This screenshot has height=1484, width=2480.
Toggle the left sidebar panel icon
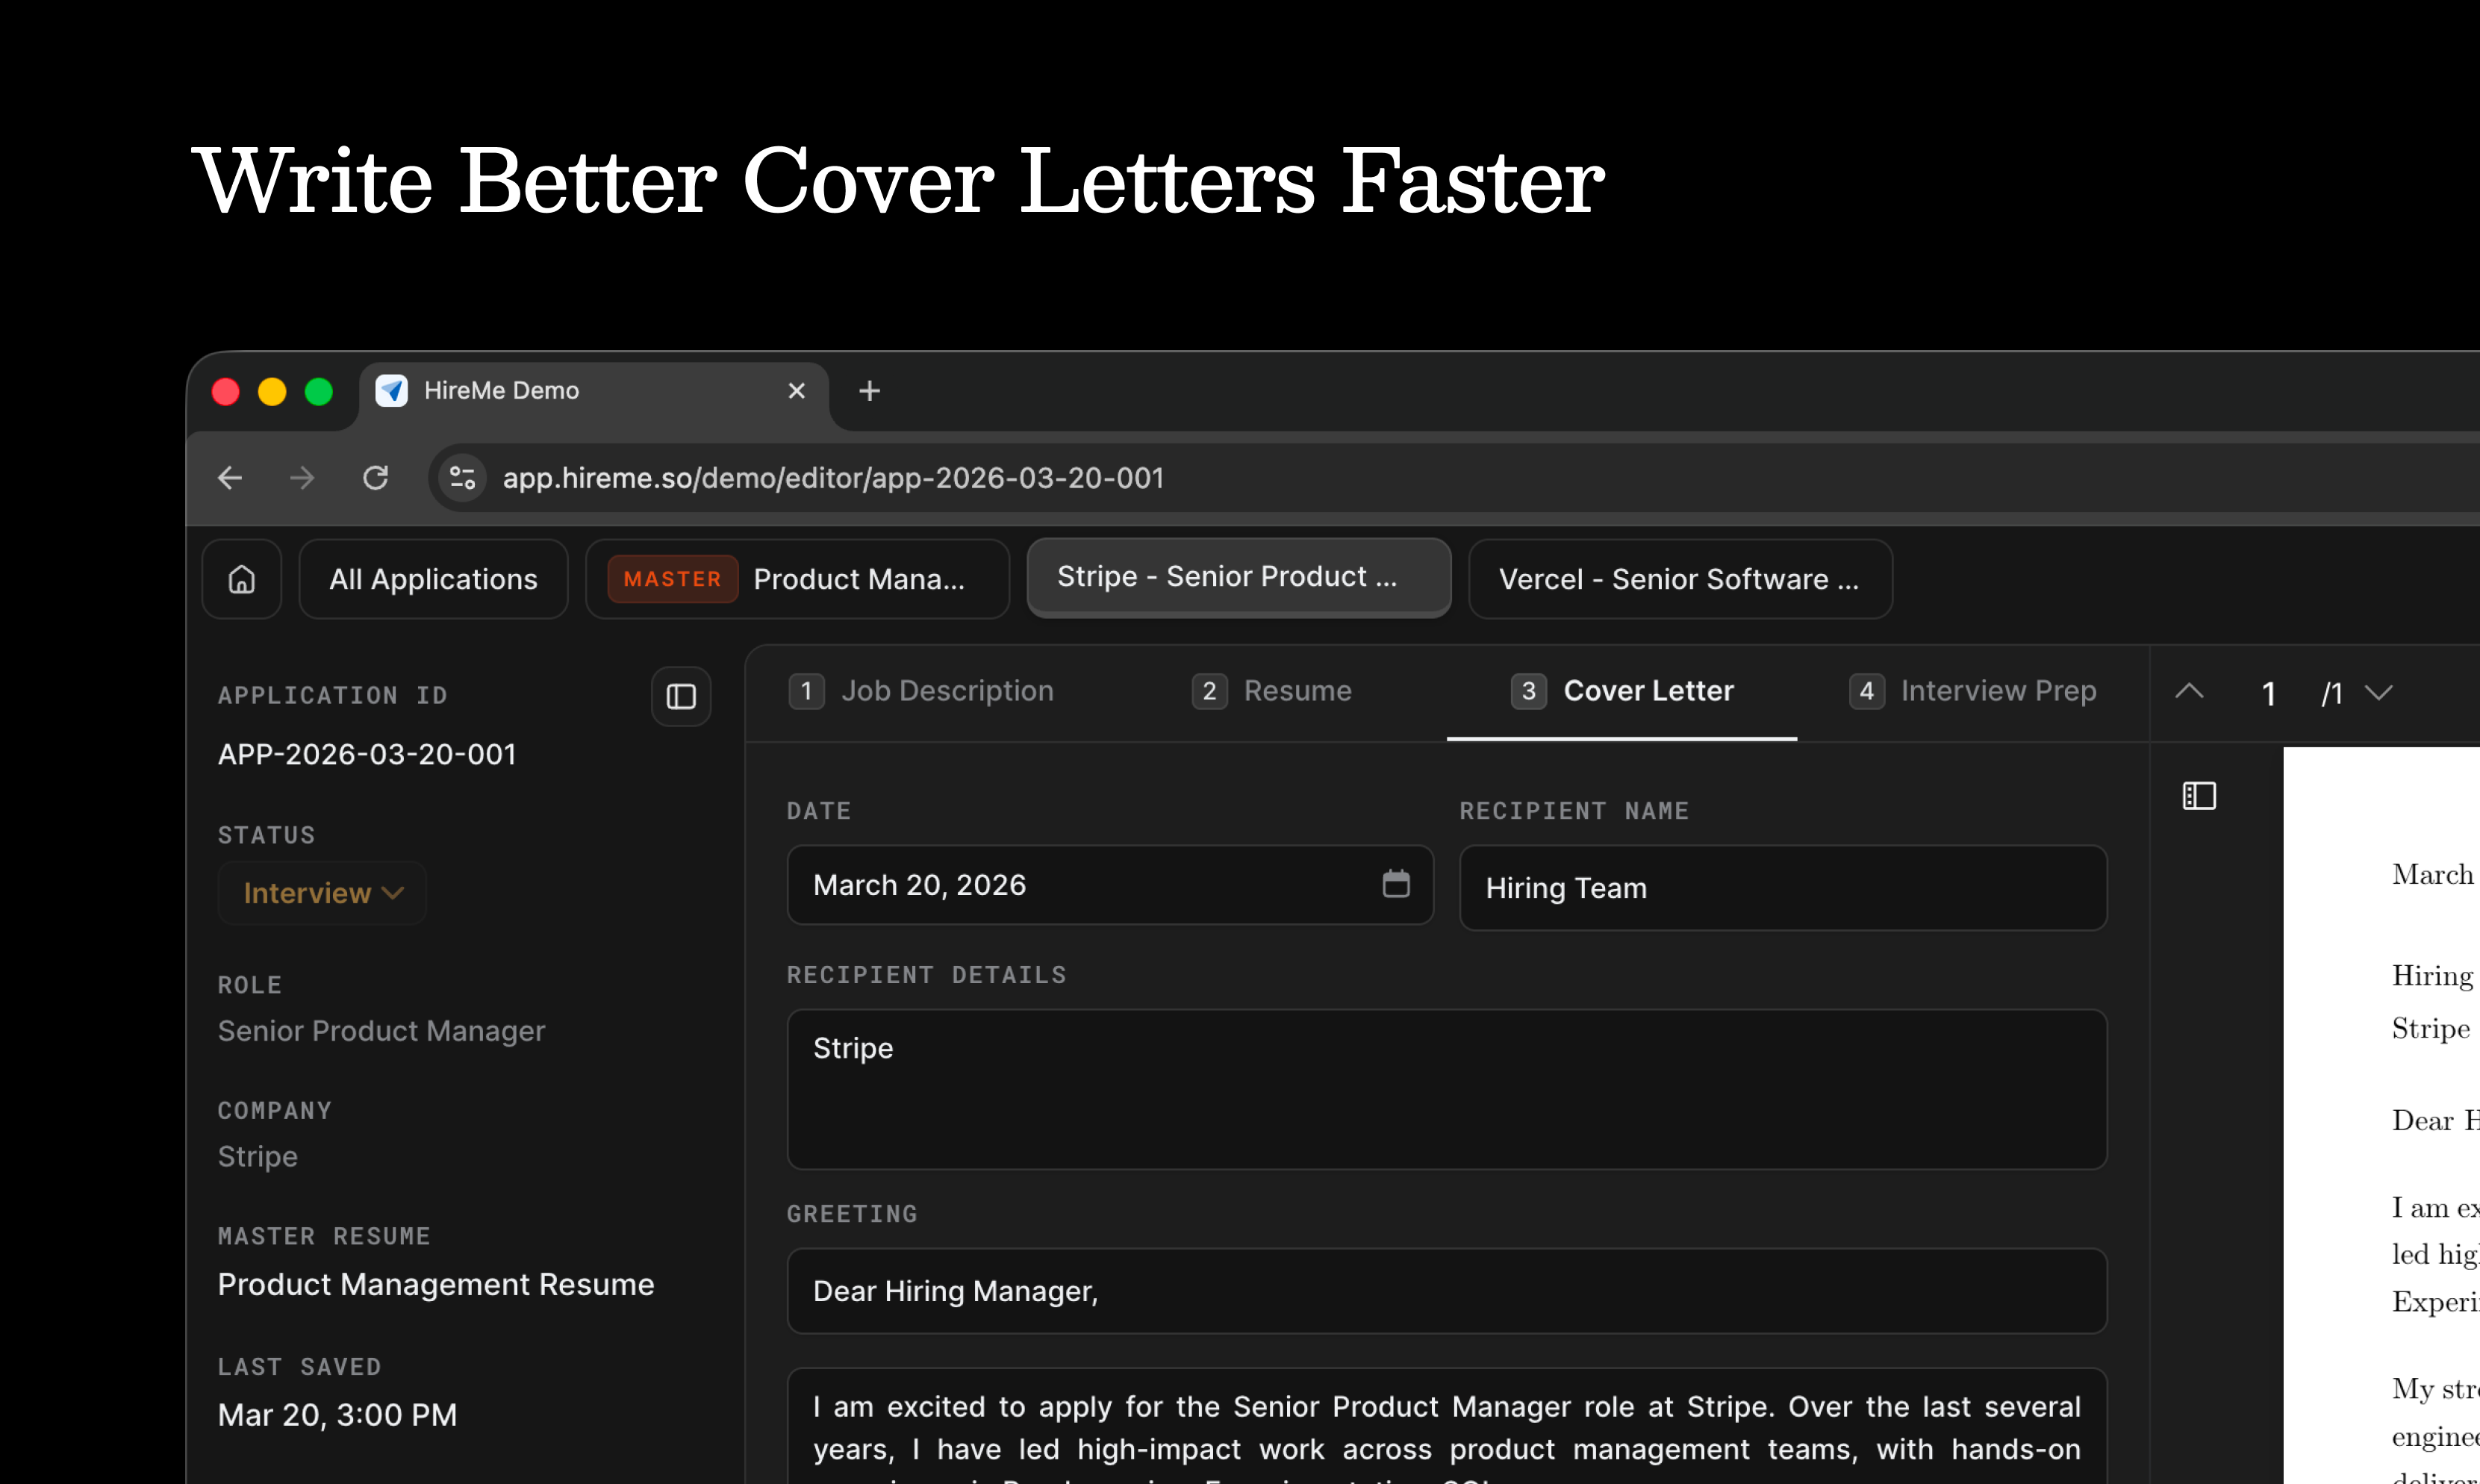pos(681,696)
